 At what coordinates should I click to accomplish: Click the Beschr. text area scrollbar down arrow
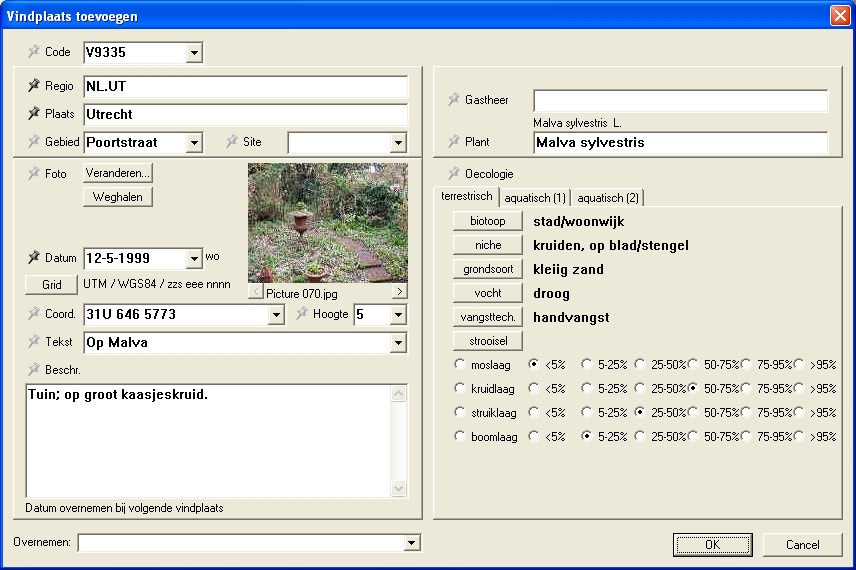coord(399,488)
